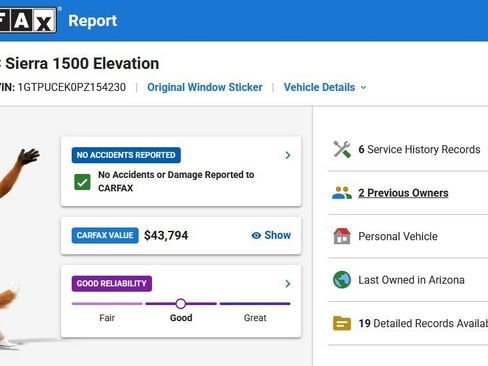Click the Fair reliability label
The width and height of the screenshot is (488, 366).
(107, 318)
